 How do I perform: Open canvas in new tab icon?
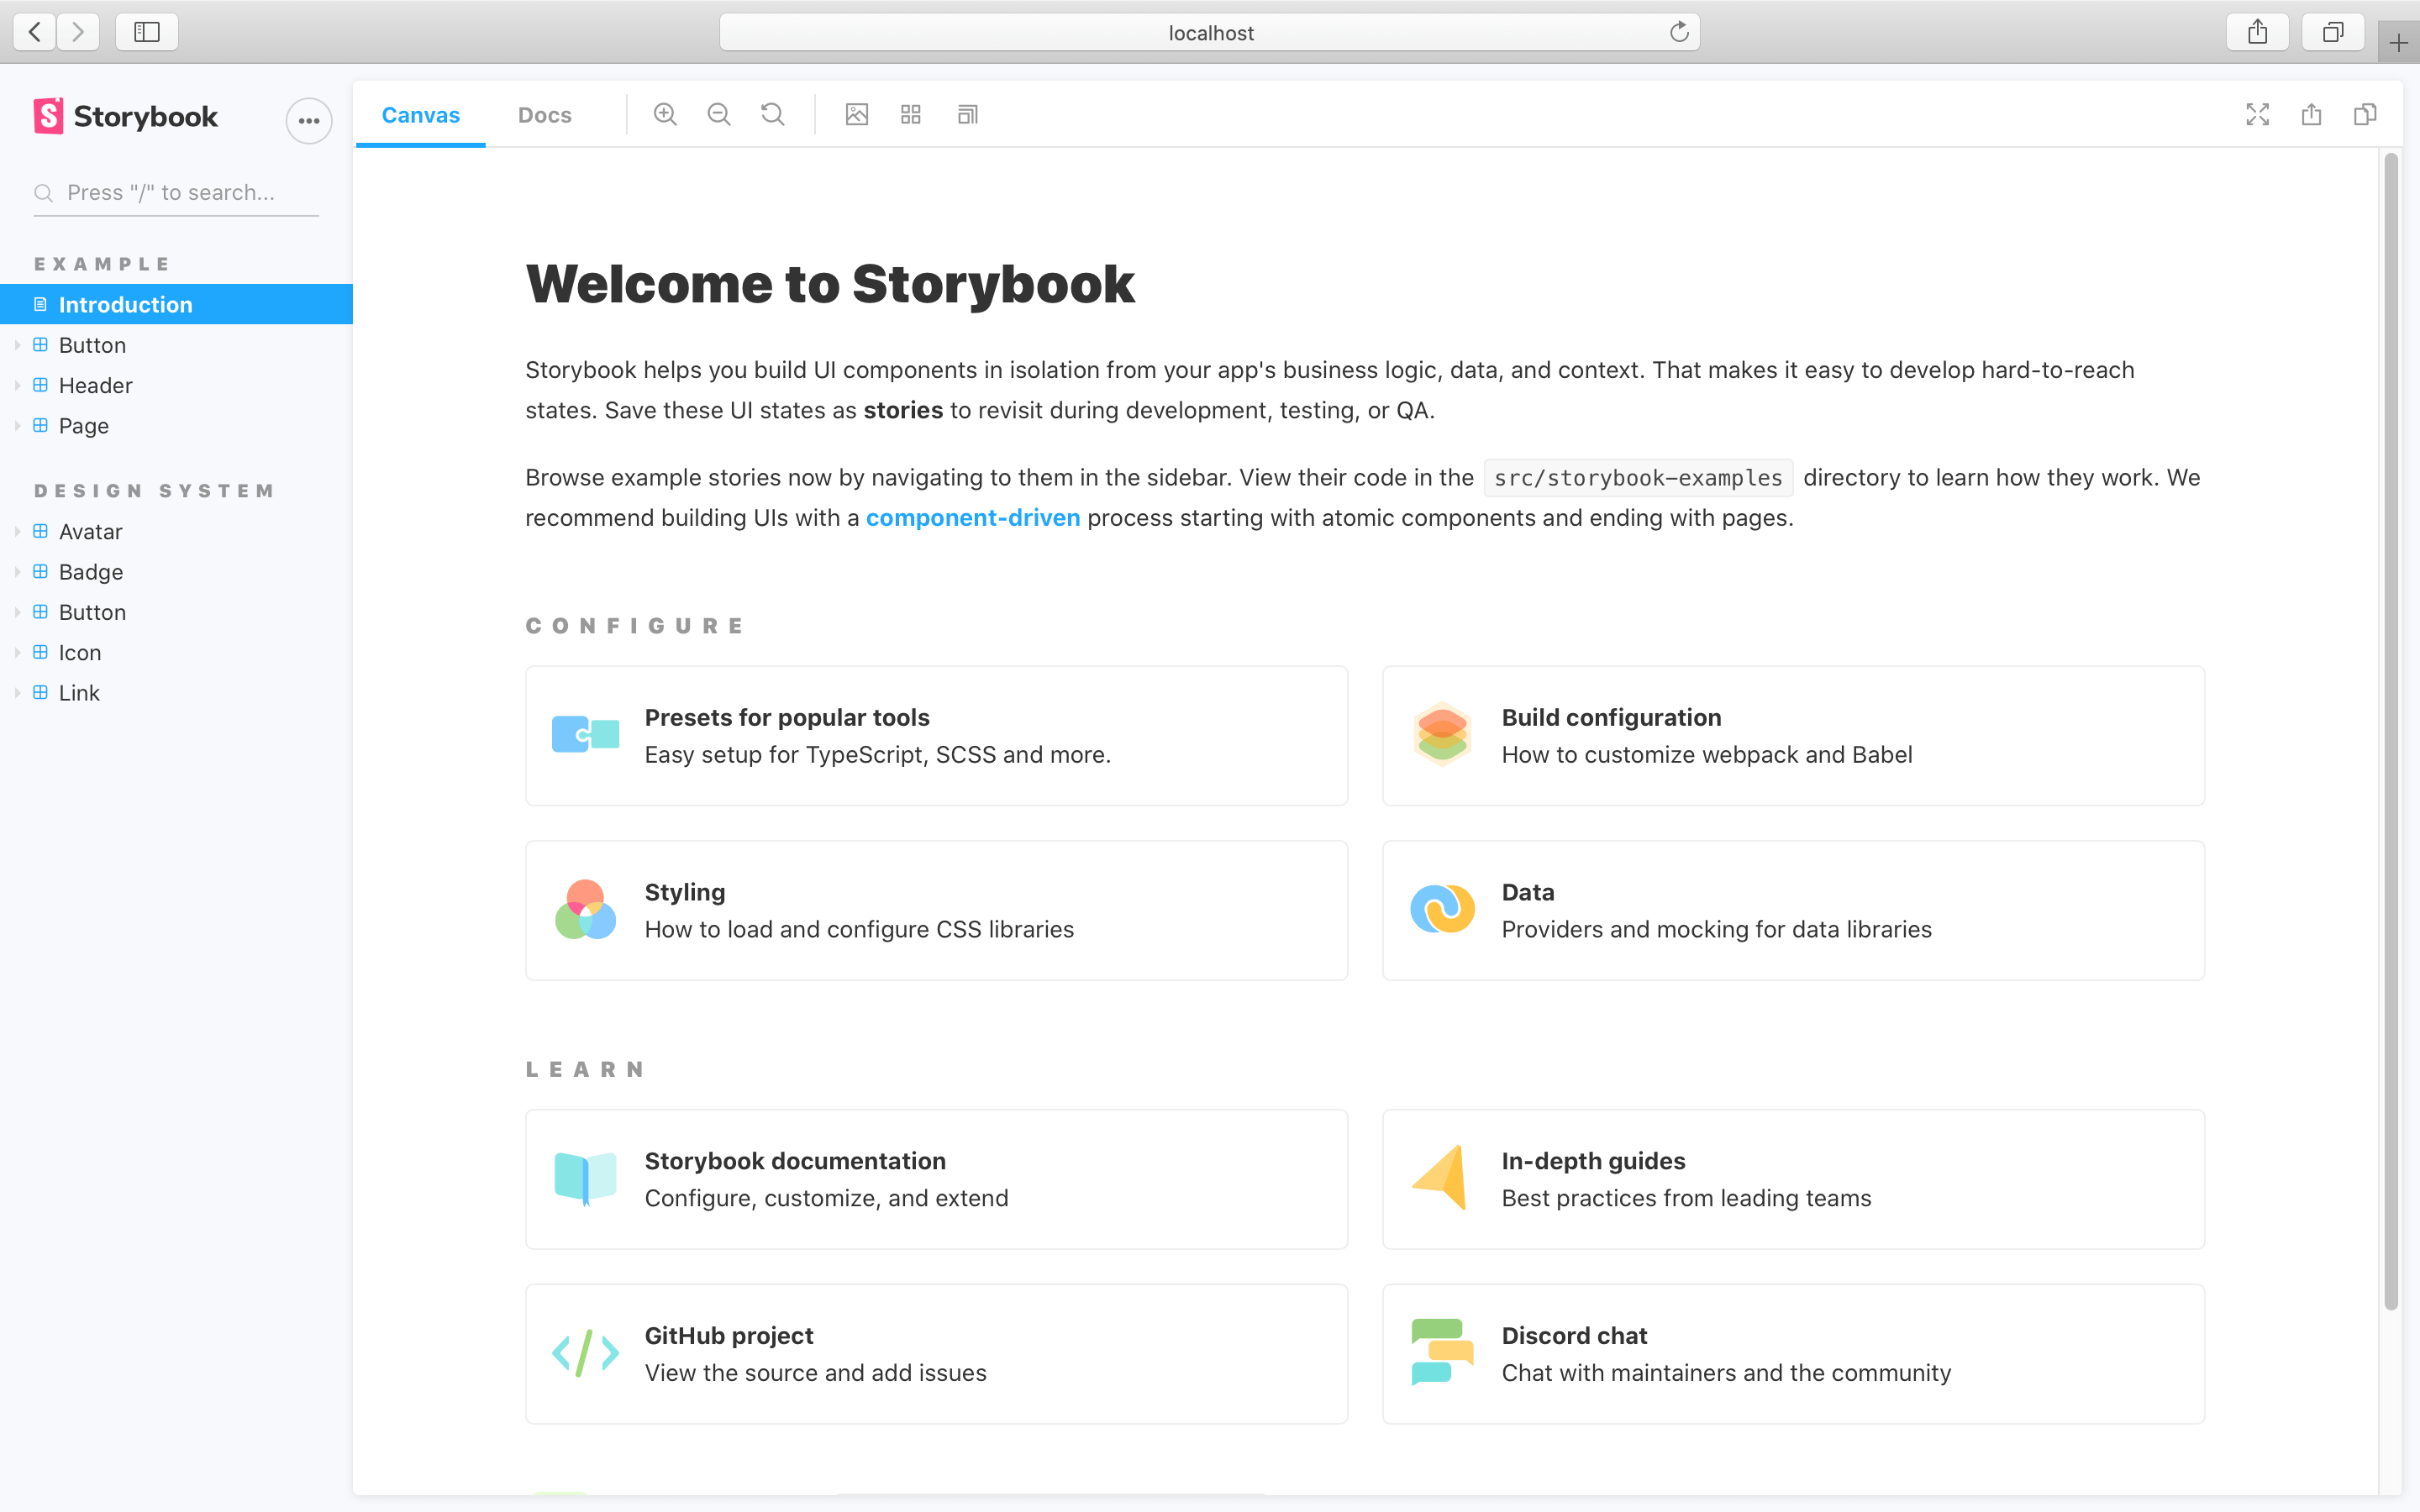tap(2311, 115)
